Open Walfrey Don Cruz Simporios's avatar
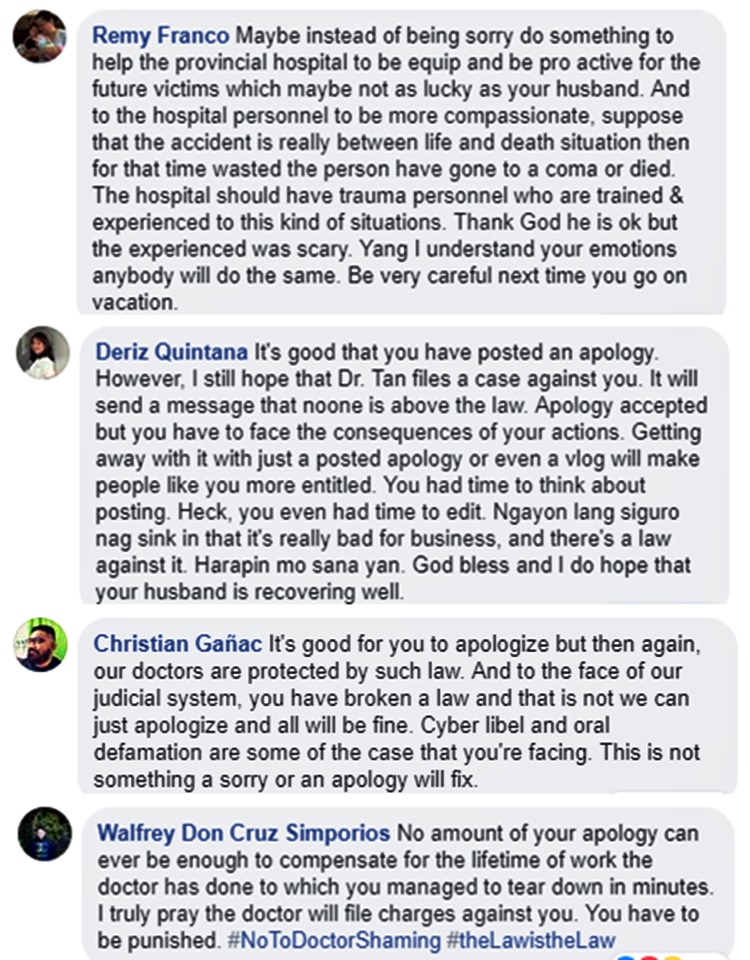This screenshot has width=750, height=960. 44,834
